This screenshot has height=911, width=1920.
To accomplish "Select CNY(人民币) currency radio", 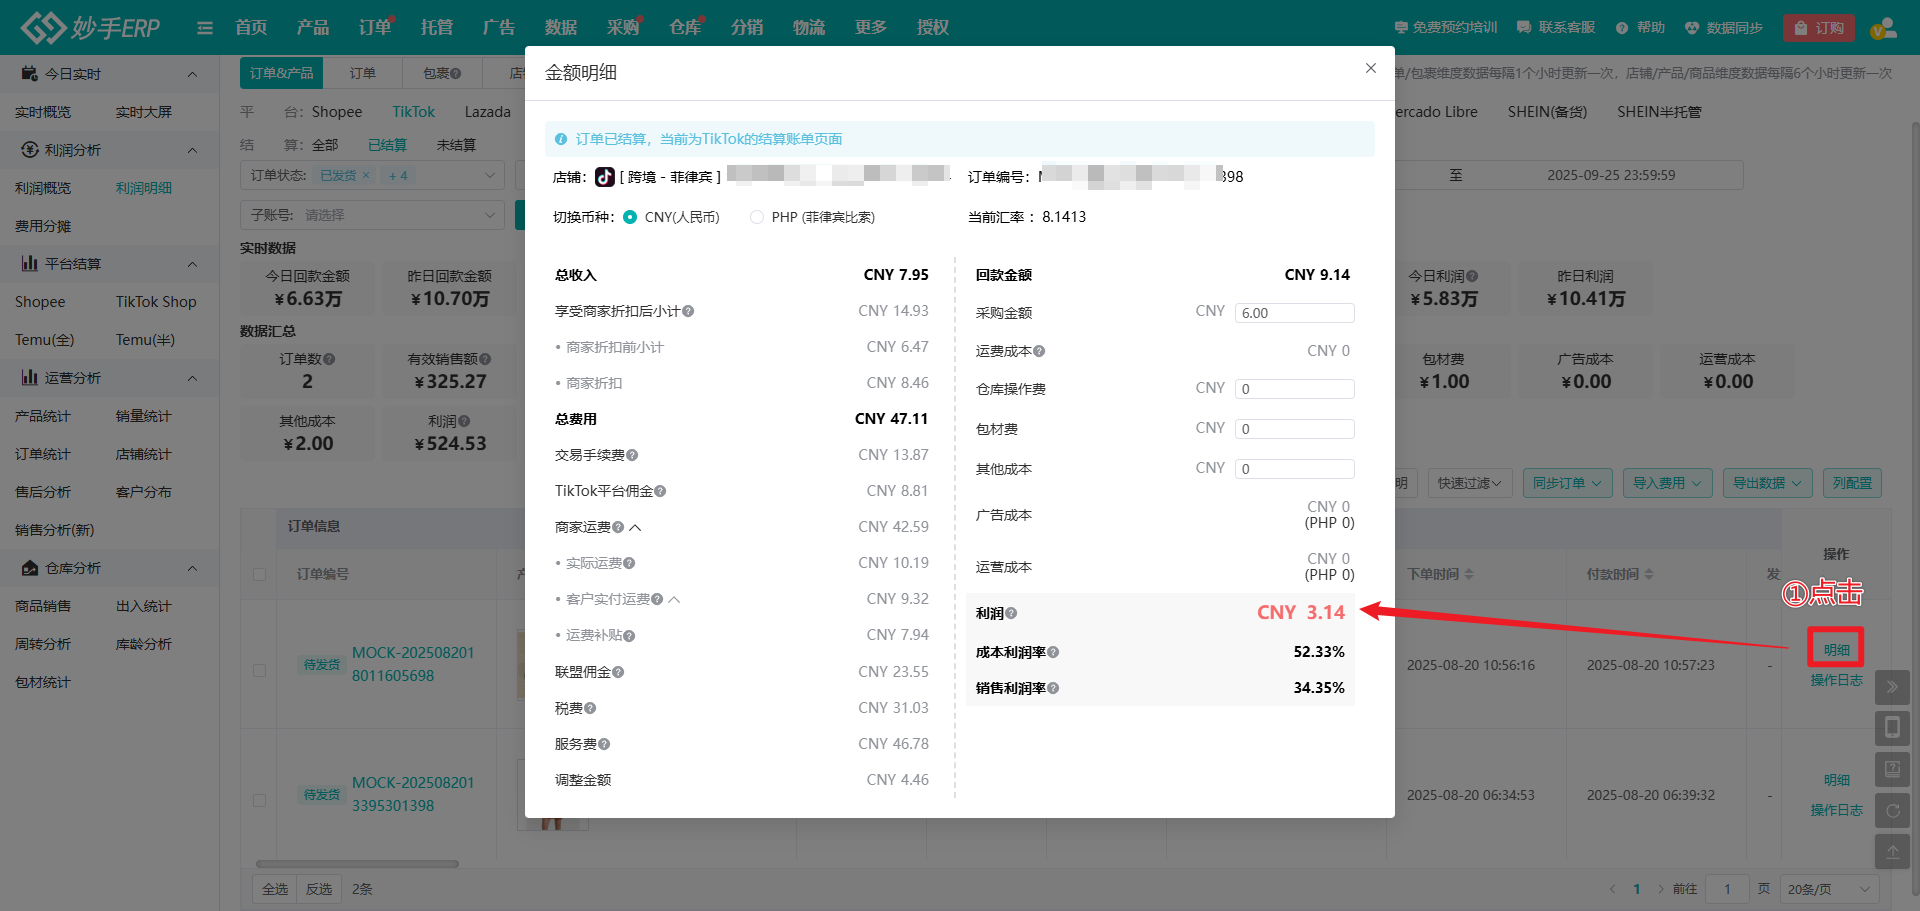I will tap(630, 217).
